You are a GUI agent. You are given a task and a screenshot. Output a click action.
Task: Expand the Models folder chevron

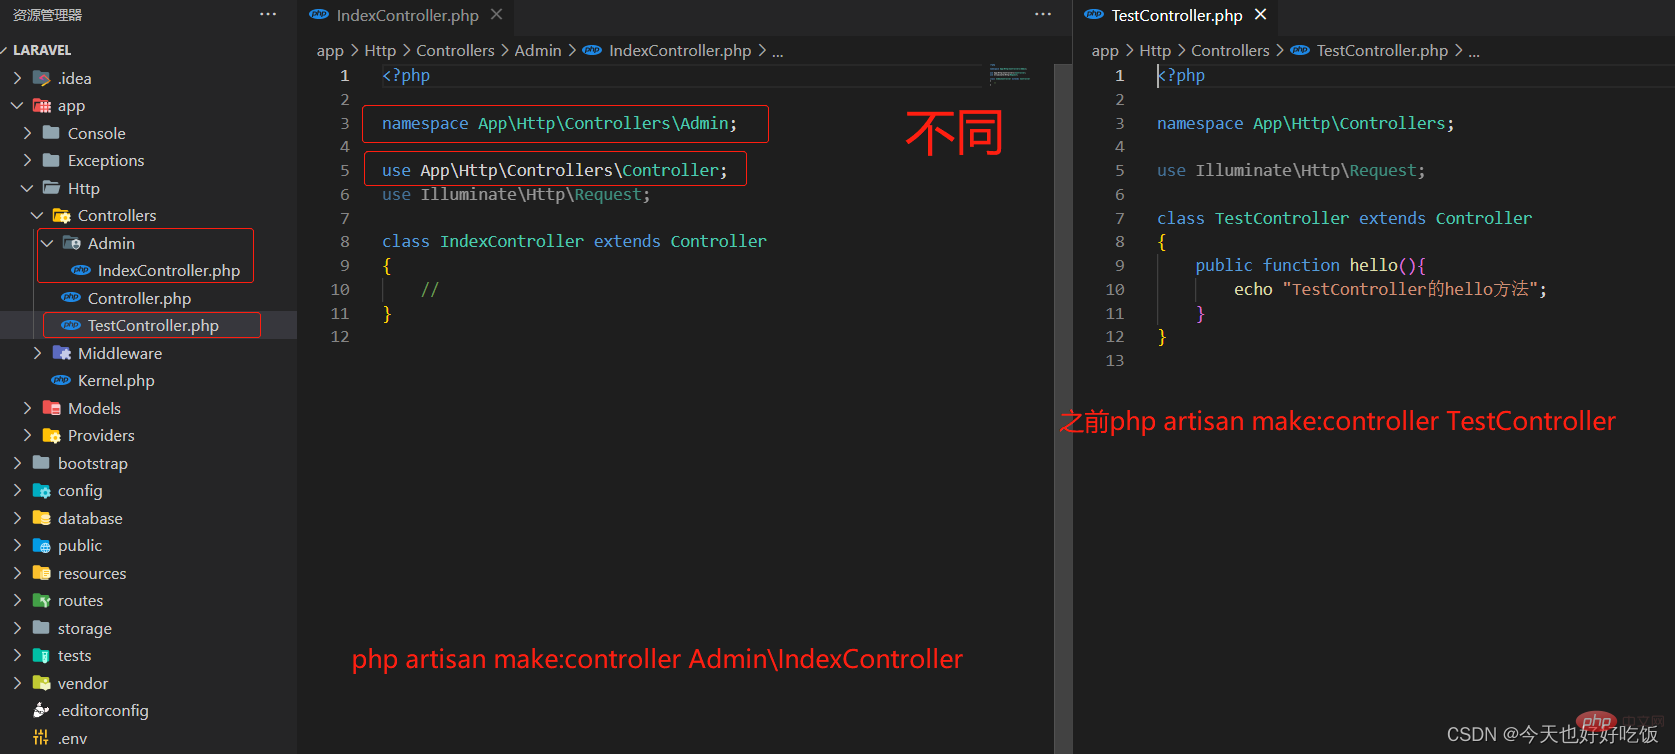tap(27, 408)
